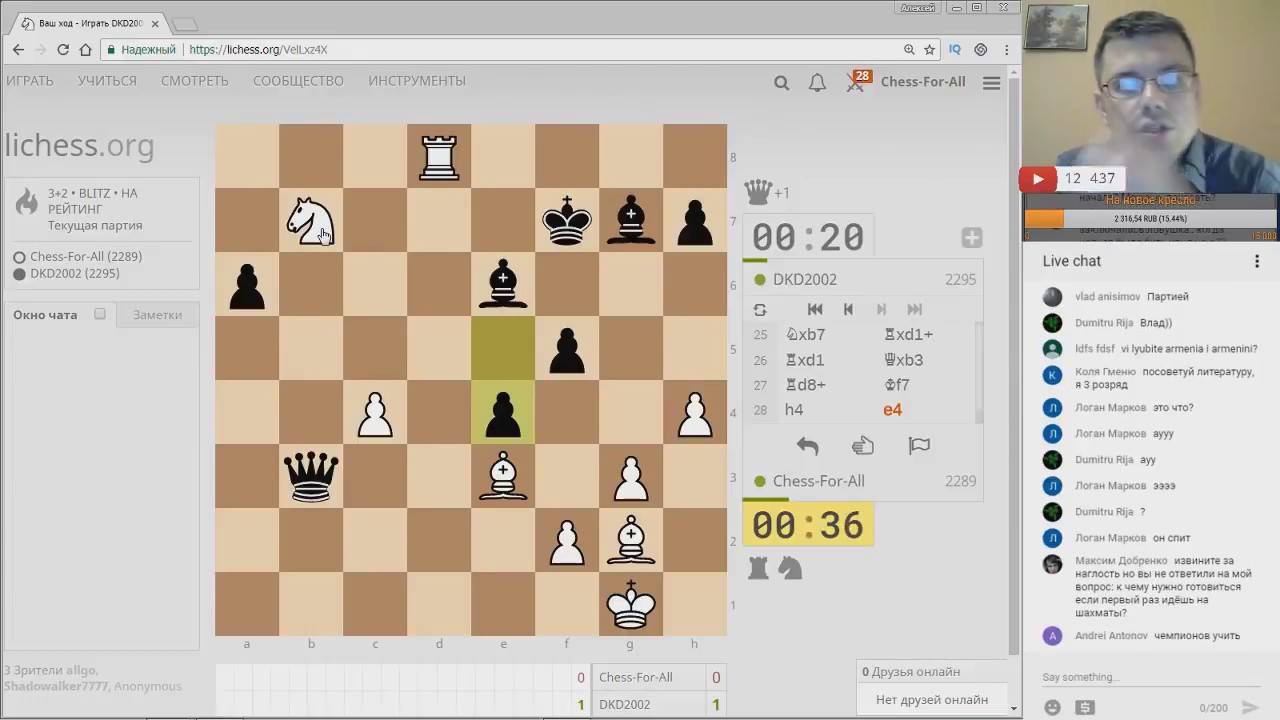This screenshot has width=1280, height=720.
Task: Open the ИГРАТЬ menu
Action: click(x=30, y=81)
